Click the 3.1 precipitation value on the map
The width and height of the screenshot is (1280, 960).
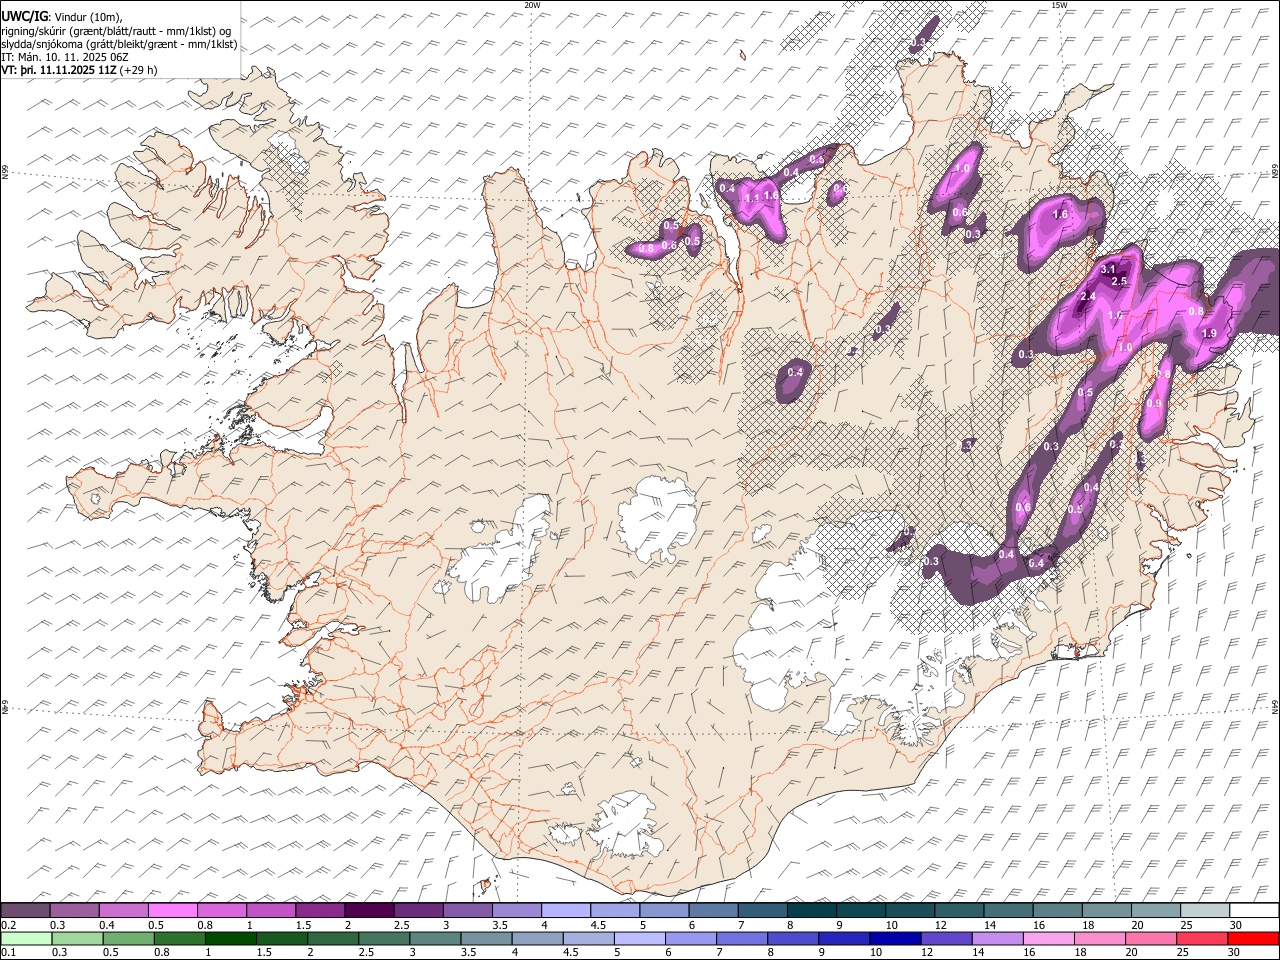click(1108, 270)
